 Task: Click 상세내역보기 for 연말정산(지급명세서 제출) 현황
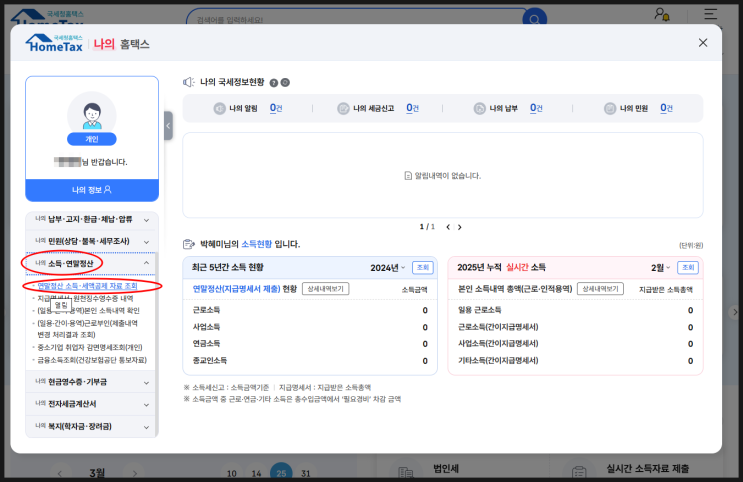(326, 289)
